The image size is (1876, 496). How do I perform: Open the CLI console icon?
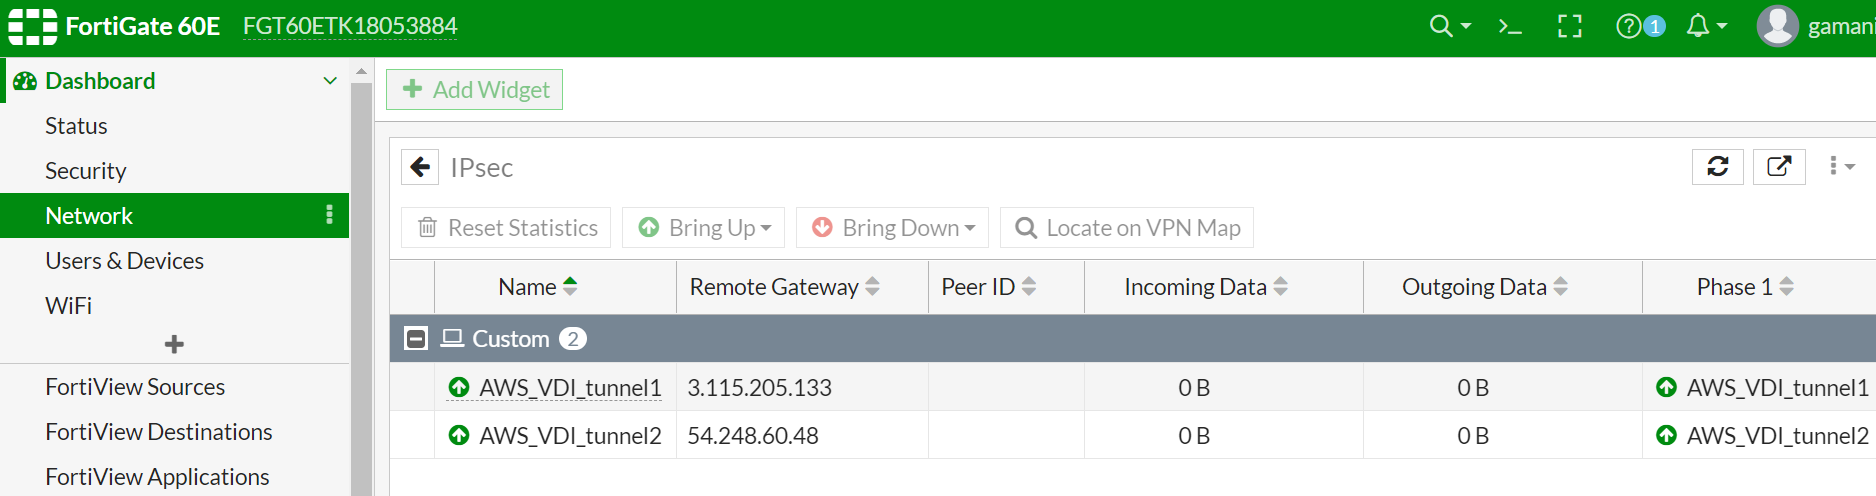(1510, 26)
